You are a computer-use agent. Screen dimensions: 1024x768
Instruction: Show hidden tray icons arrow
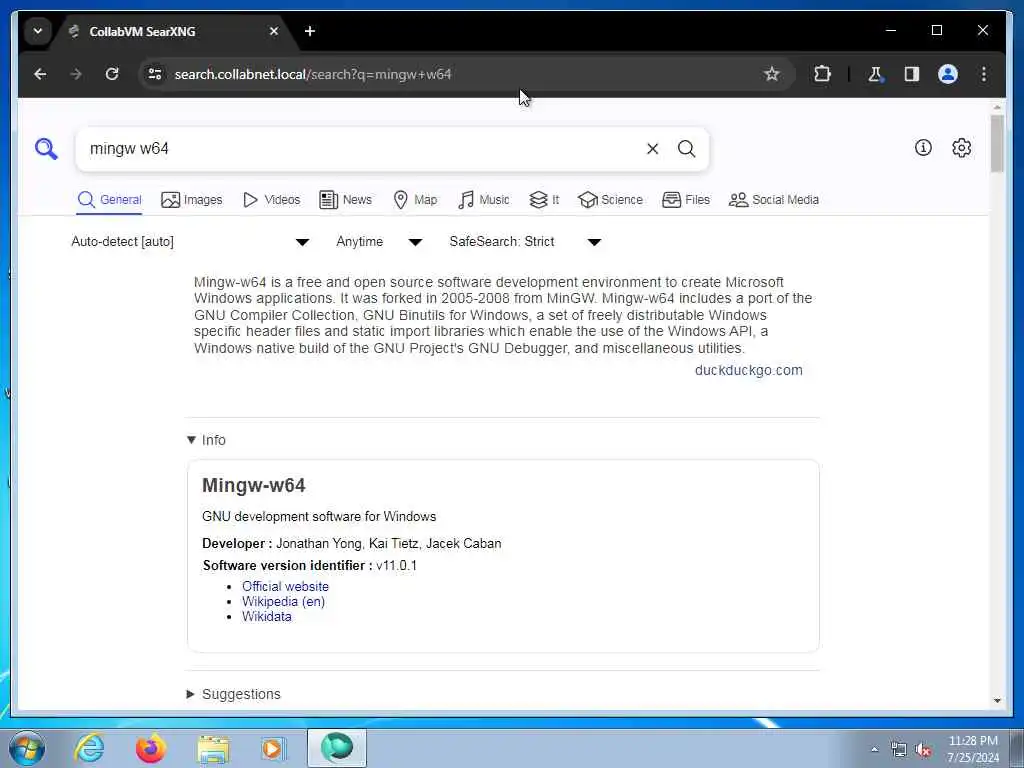click(x=874, y=749)
